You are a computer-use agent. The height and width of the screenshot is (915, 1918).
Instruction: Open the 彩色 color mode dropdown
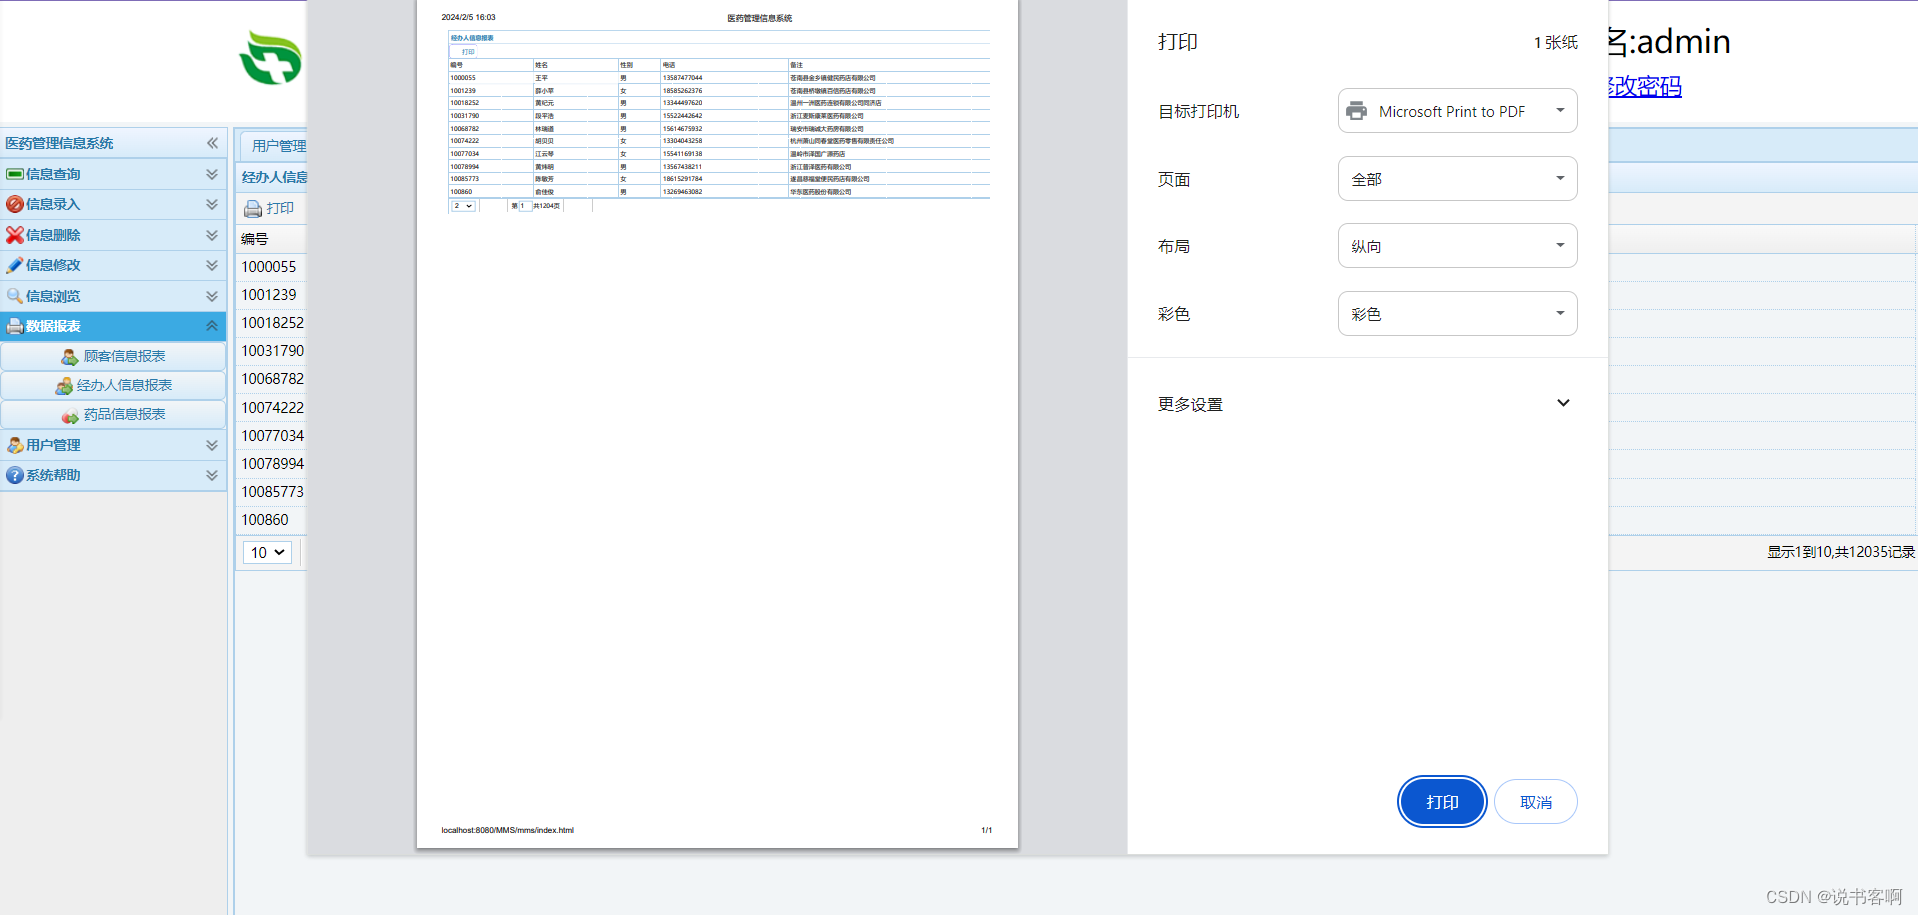(1457, 314)
